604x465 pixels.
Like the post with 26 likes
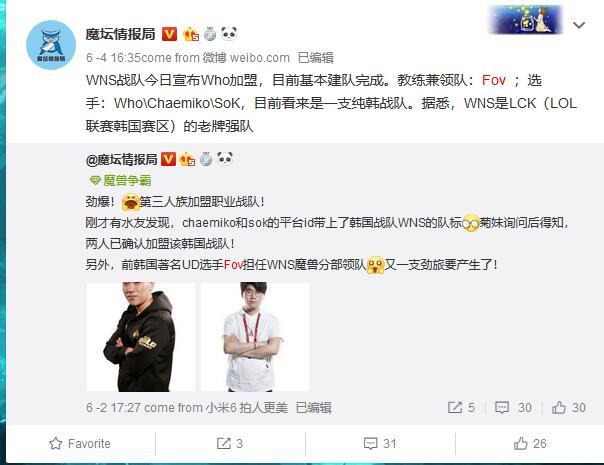pyautogui.click(x=530, y=443)
